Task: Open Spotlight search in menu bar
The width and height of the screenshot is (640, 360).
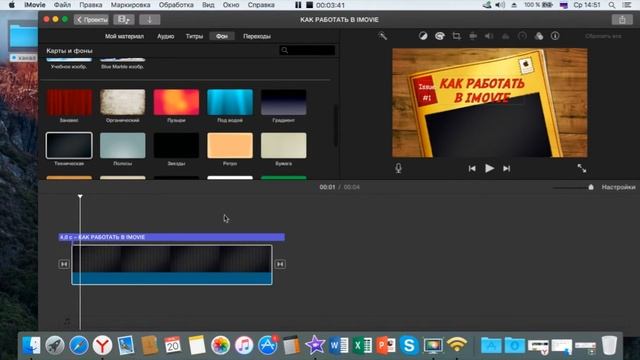Action: [x=612, y=5]
